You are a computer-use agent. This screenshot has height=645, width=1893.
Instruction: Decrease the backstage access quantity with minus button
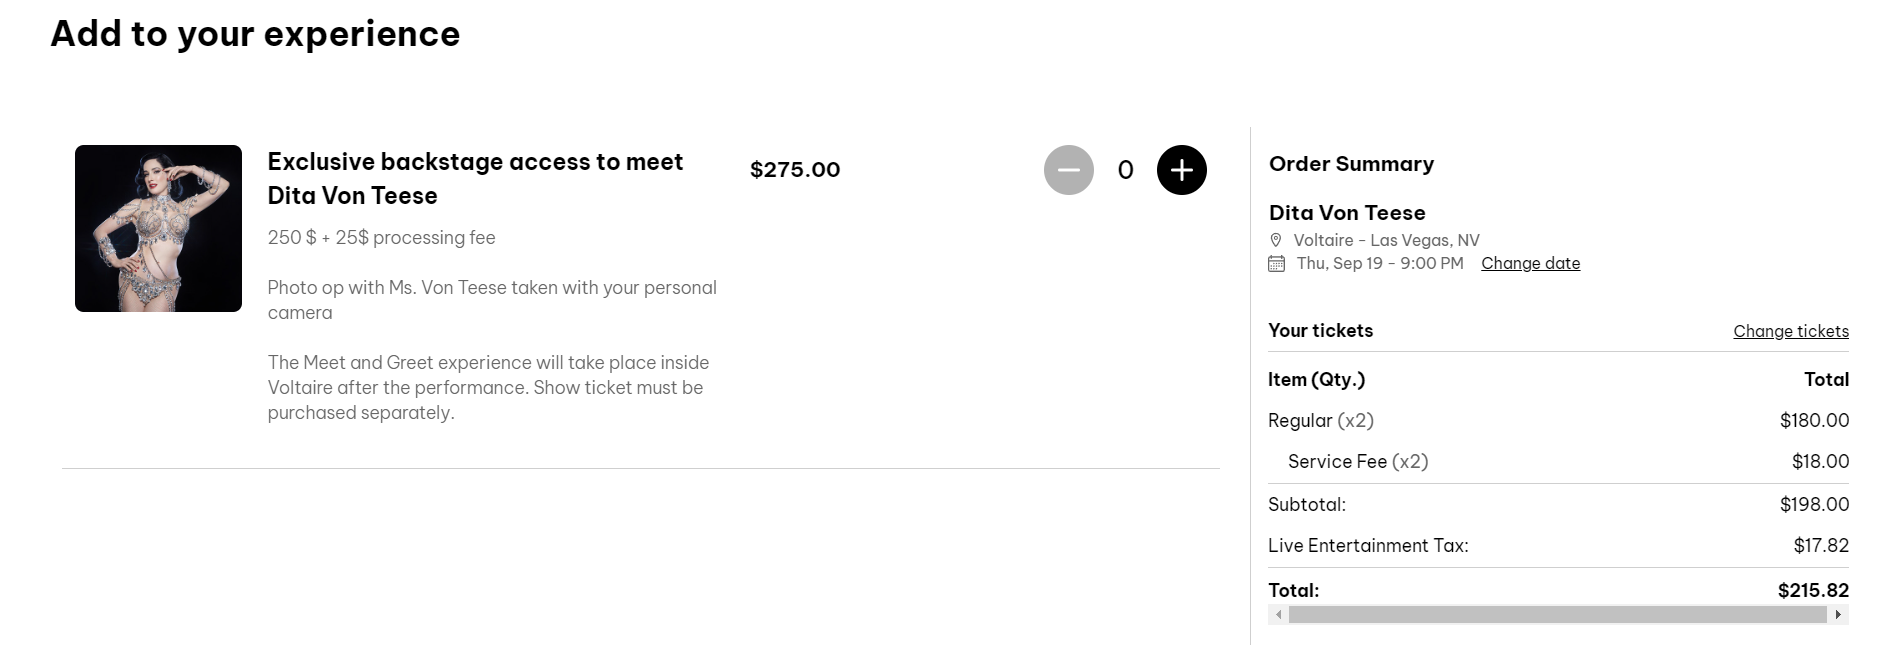(x=1068, y=170)
